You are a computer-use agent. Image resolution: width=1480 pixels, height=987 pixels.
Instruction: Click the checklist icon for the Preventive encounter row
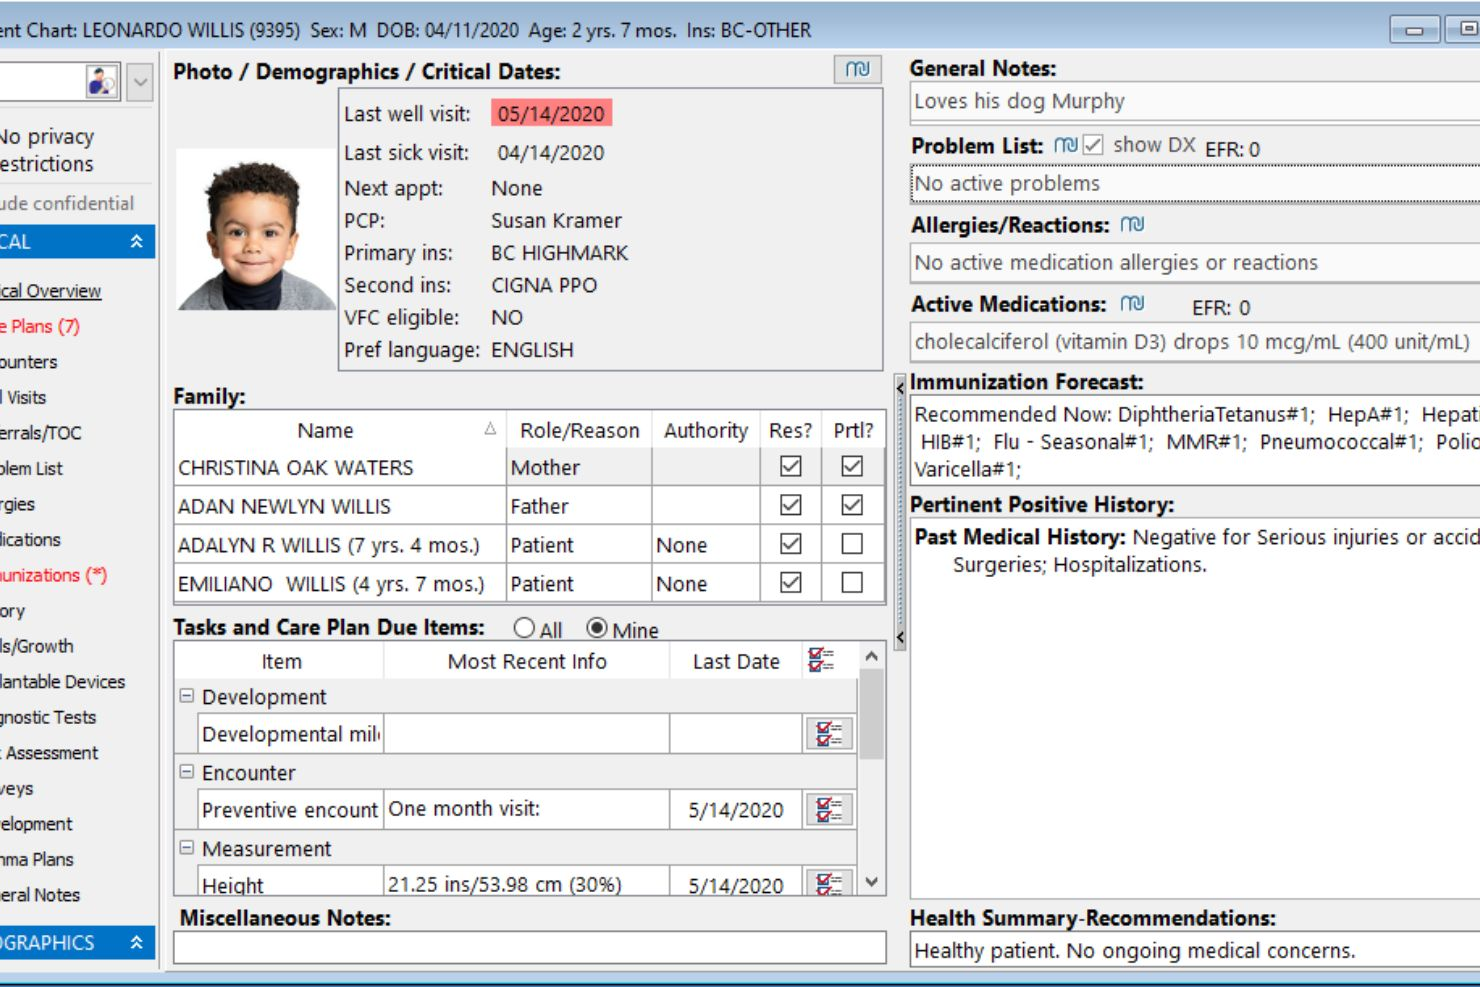point(829,809)
